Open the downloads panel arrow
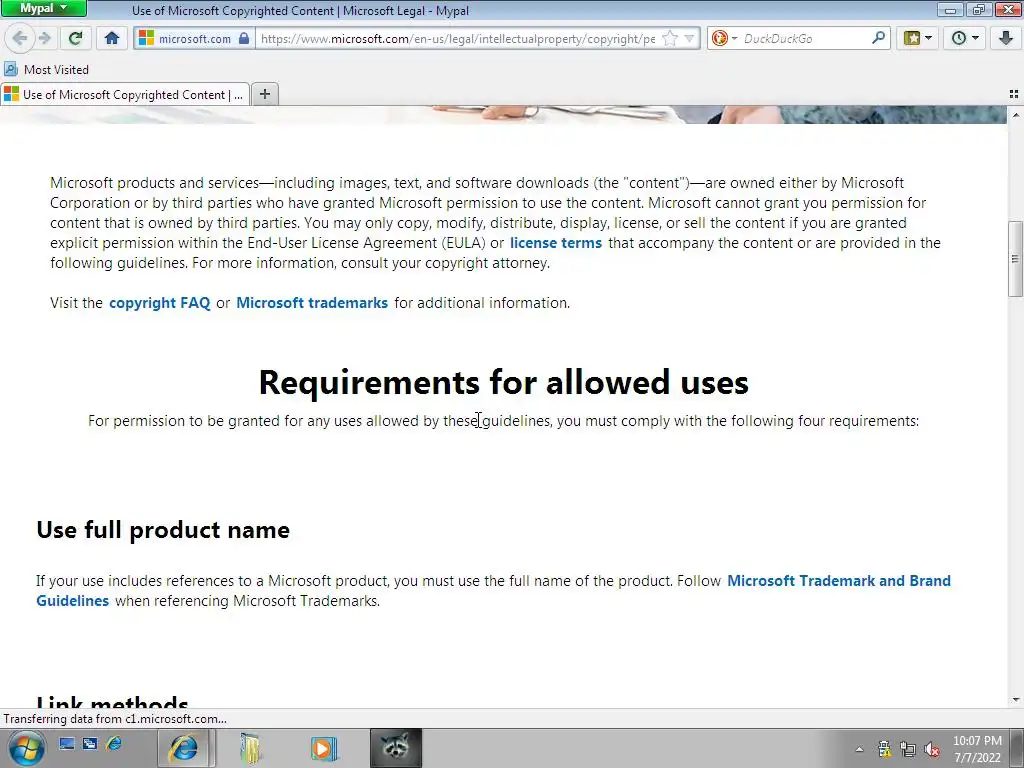 (x=1006, y=38)
